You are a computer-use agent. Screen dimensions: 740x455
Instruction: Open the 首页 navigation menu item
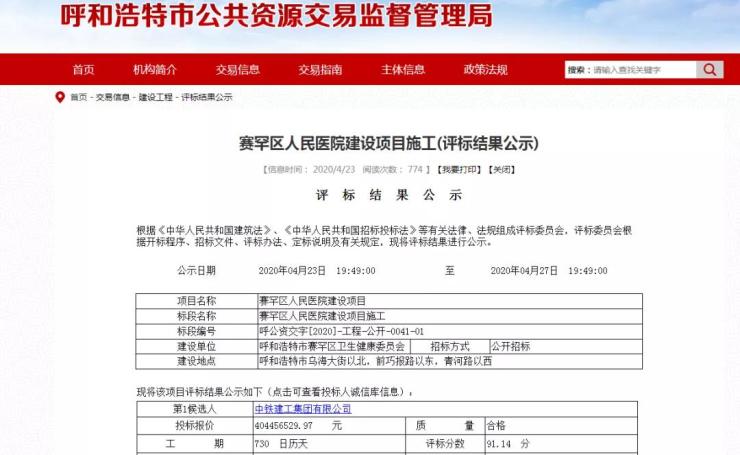[83, 70]
